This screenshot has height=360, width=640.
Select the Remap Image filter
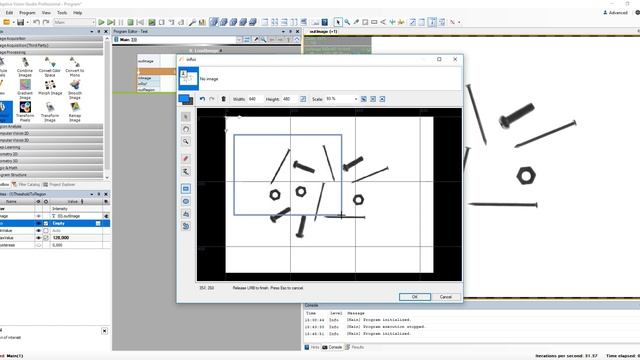coord(75,112)
